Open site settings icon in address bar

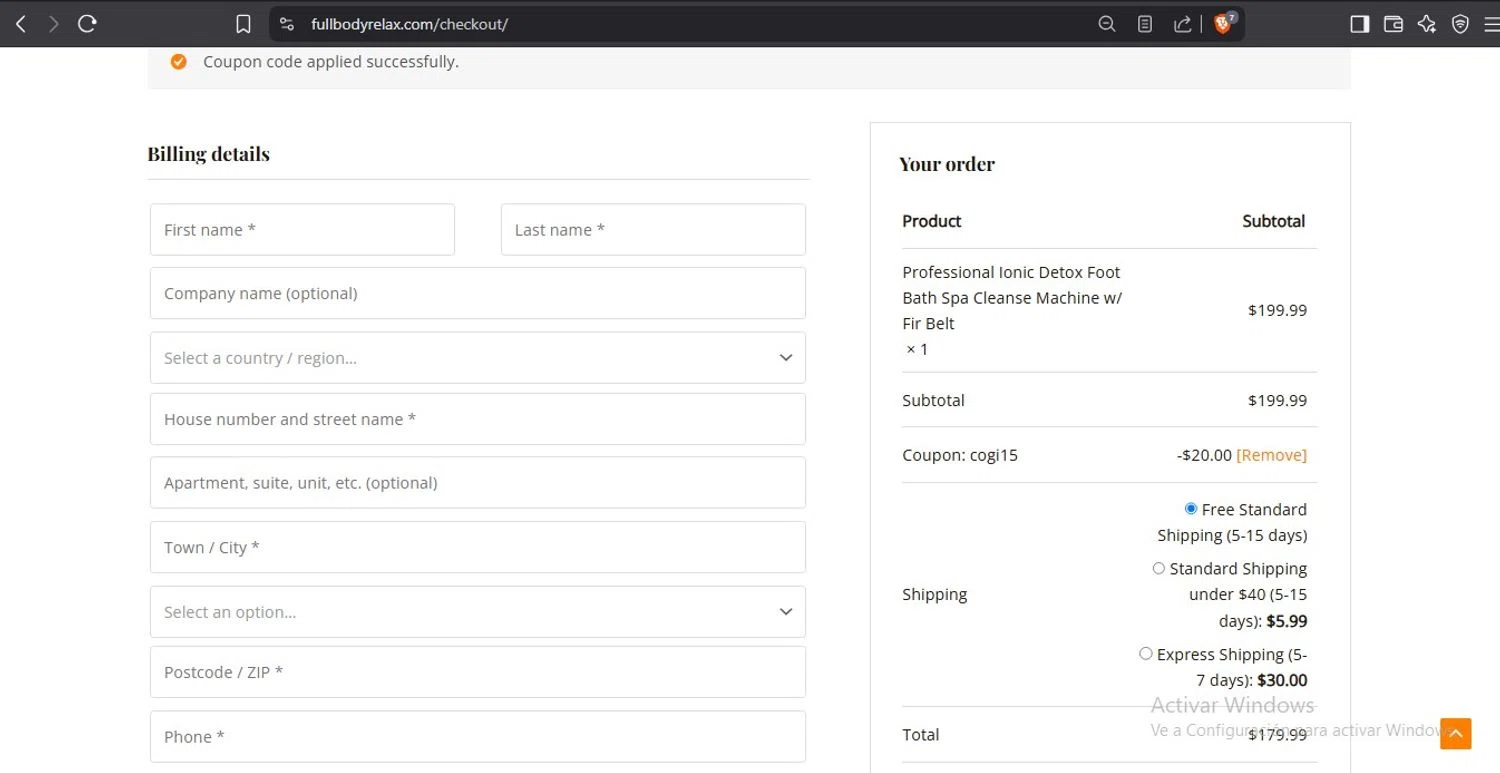(287, 24)
